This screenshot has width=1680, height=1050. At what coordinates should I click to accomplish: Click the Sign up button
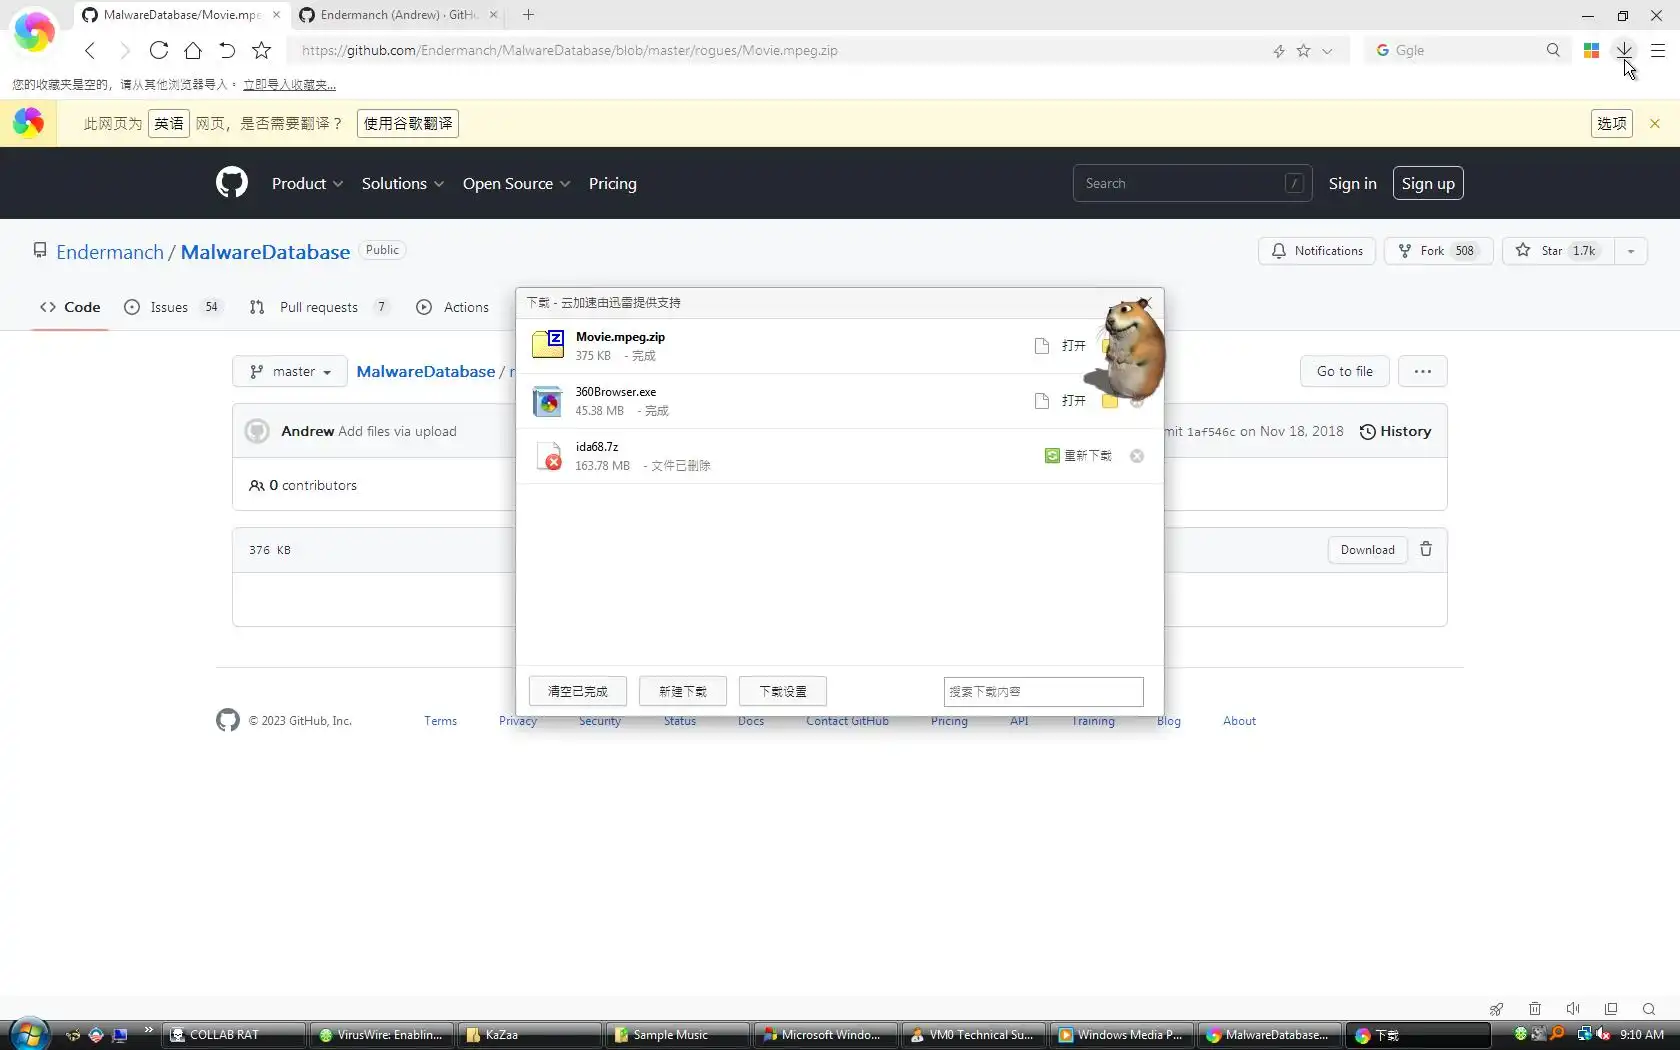[1428, 183]
